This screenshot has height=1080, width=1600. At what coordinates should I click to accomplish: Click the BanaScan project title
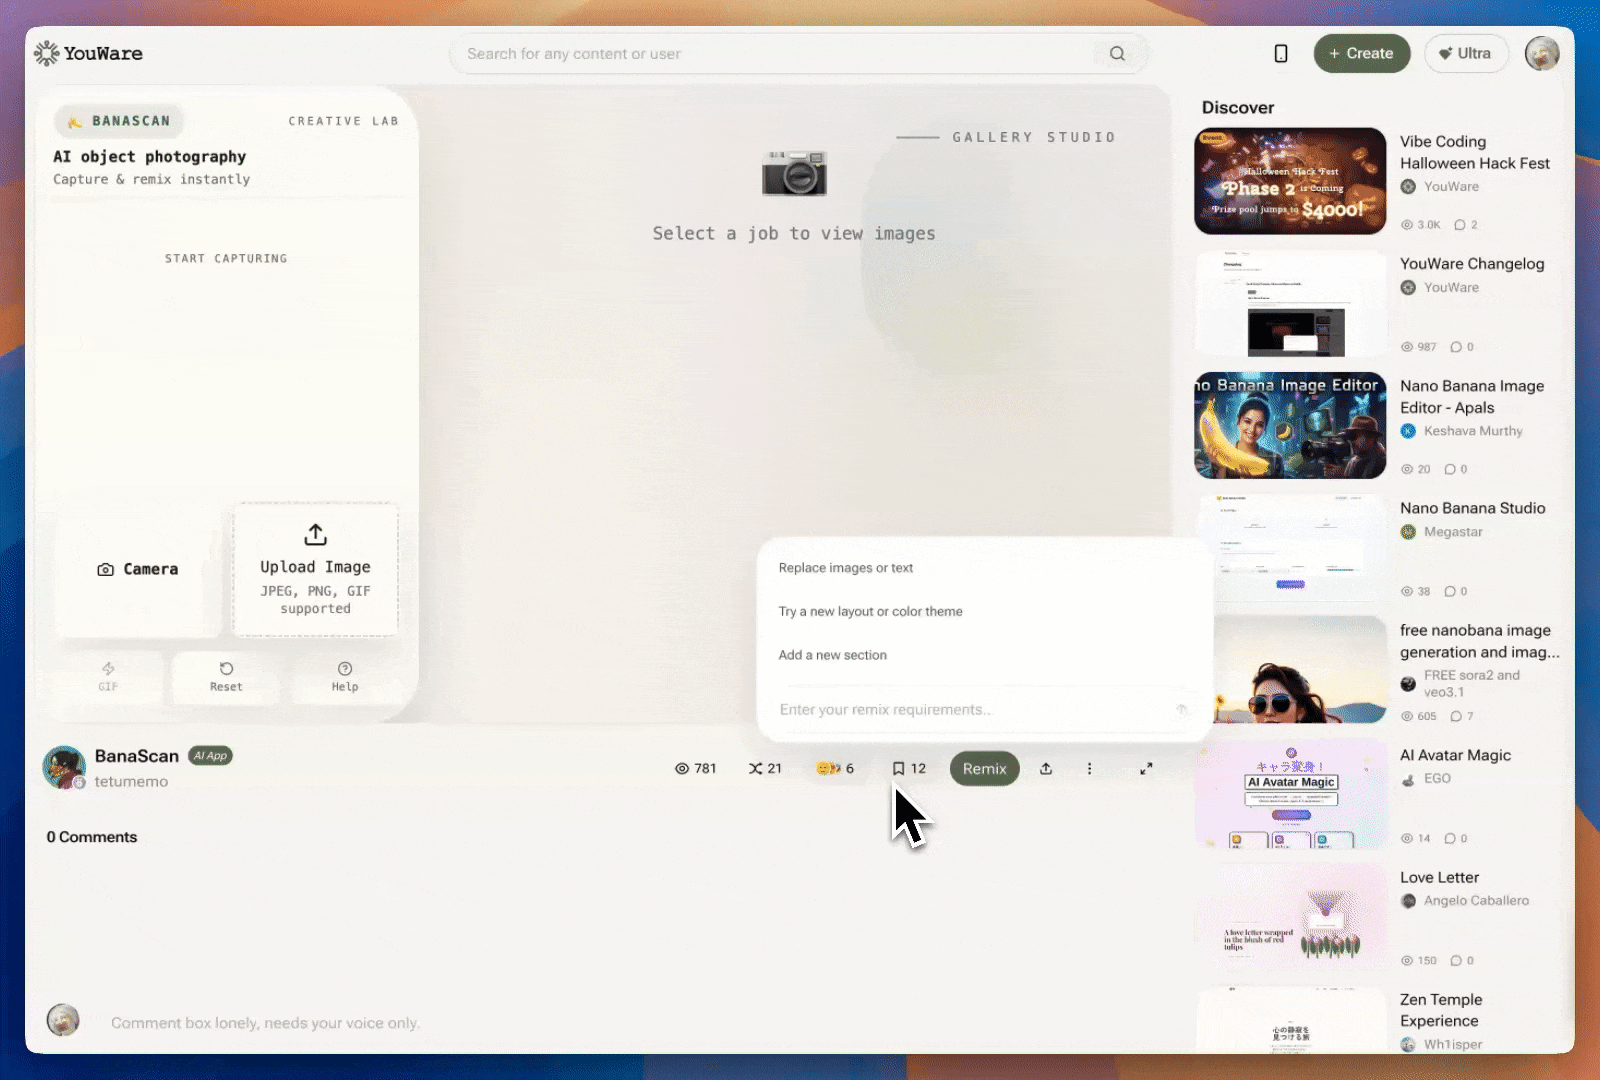pos(137,756)
